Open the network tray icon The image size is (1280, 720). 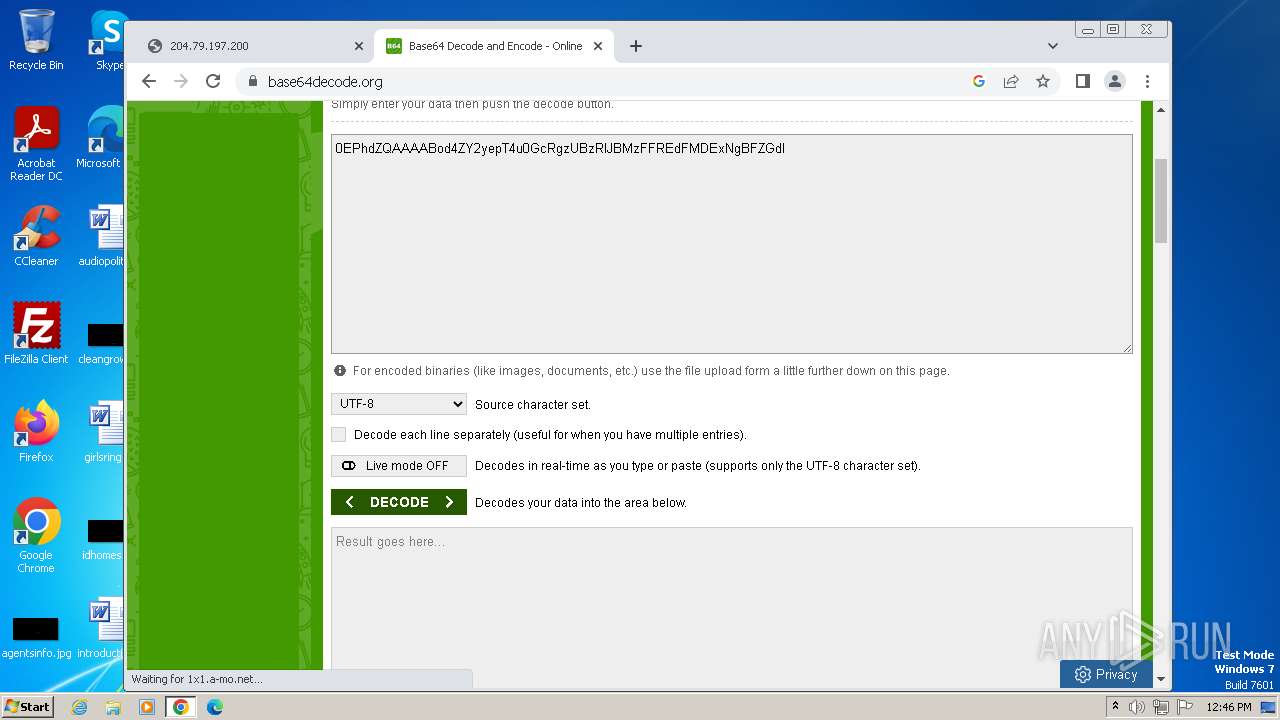[x=1161, y=707]
